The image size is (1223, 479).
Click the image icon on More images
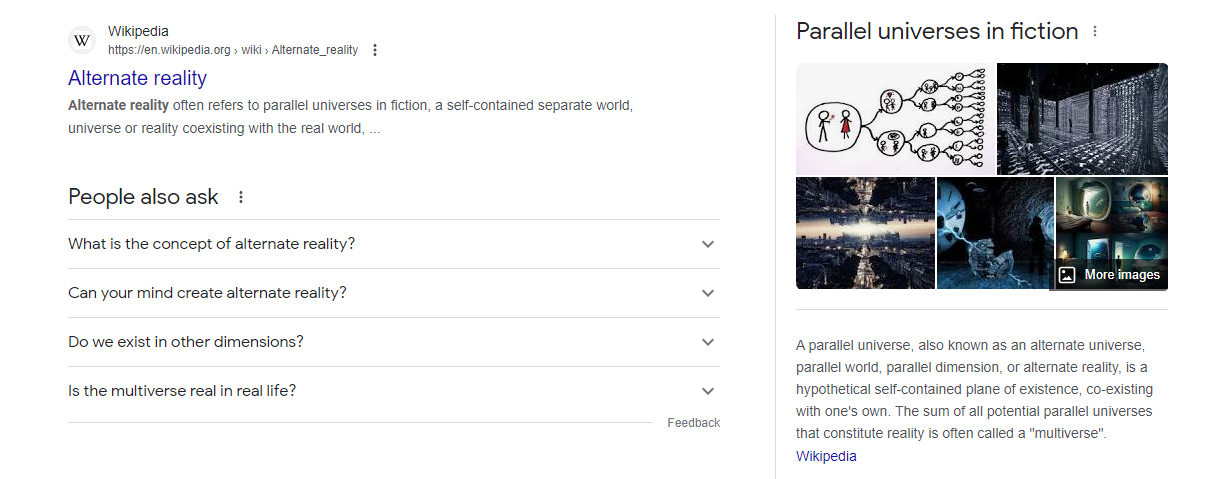1067,275
